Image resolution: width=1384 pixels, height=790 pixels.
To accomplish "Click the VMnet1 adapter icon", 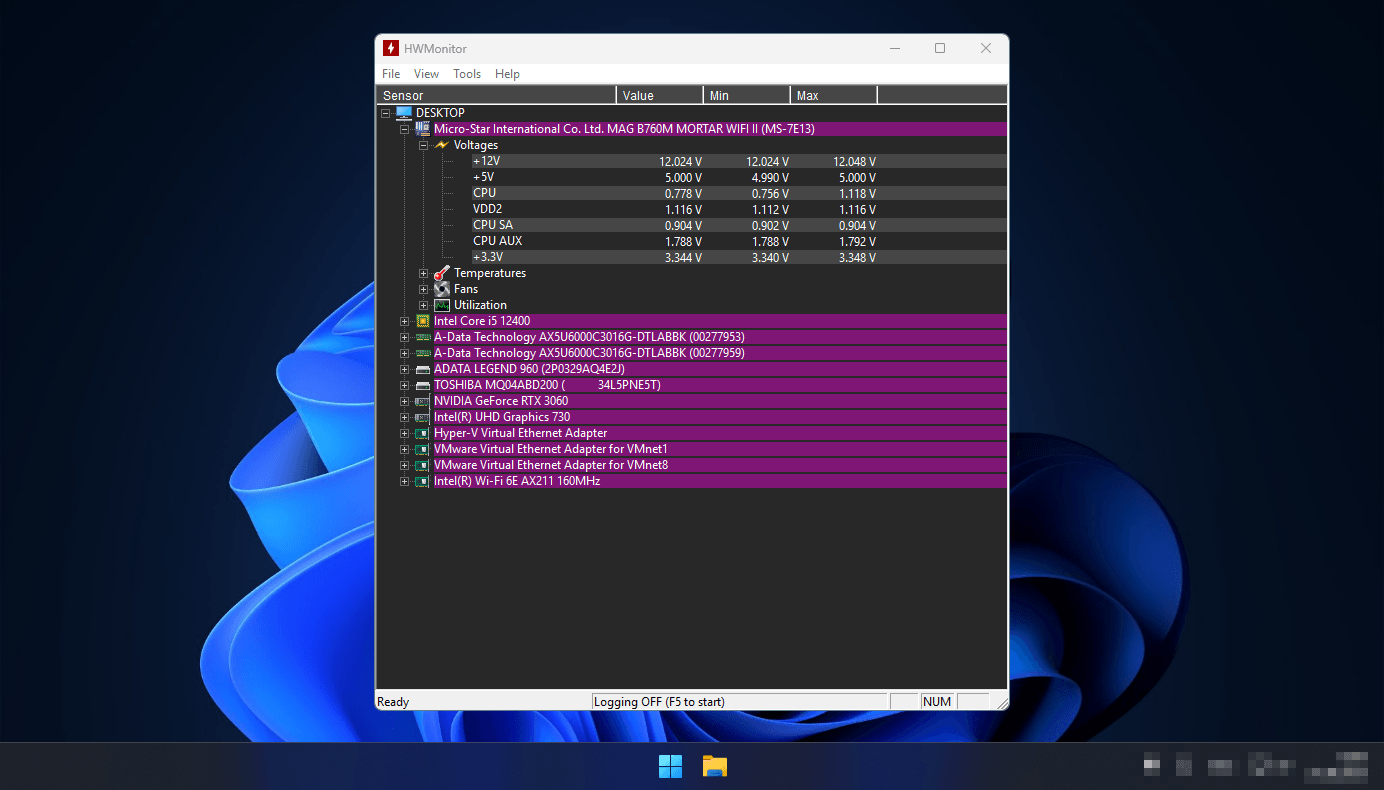I will click(x=422, y=449).
